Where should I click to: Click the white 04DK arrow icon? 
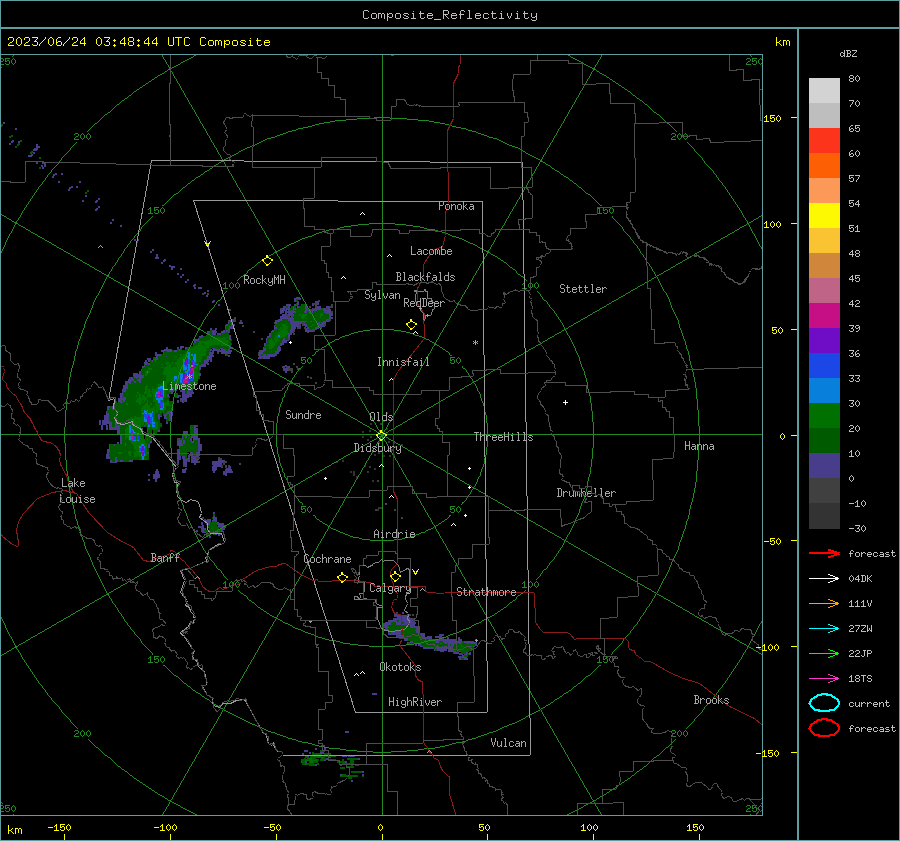click(x=824, y=578)
